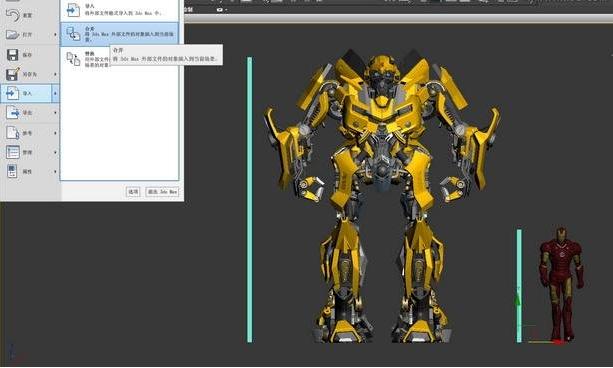Viewport: 613px width, 368px height.
Task: Expand the 另存为 submenu arrow
Action: 55,74
